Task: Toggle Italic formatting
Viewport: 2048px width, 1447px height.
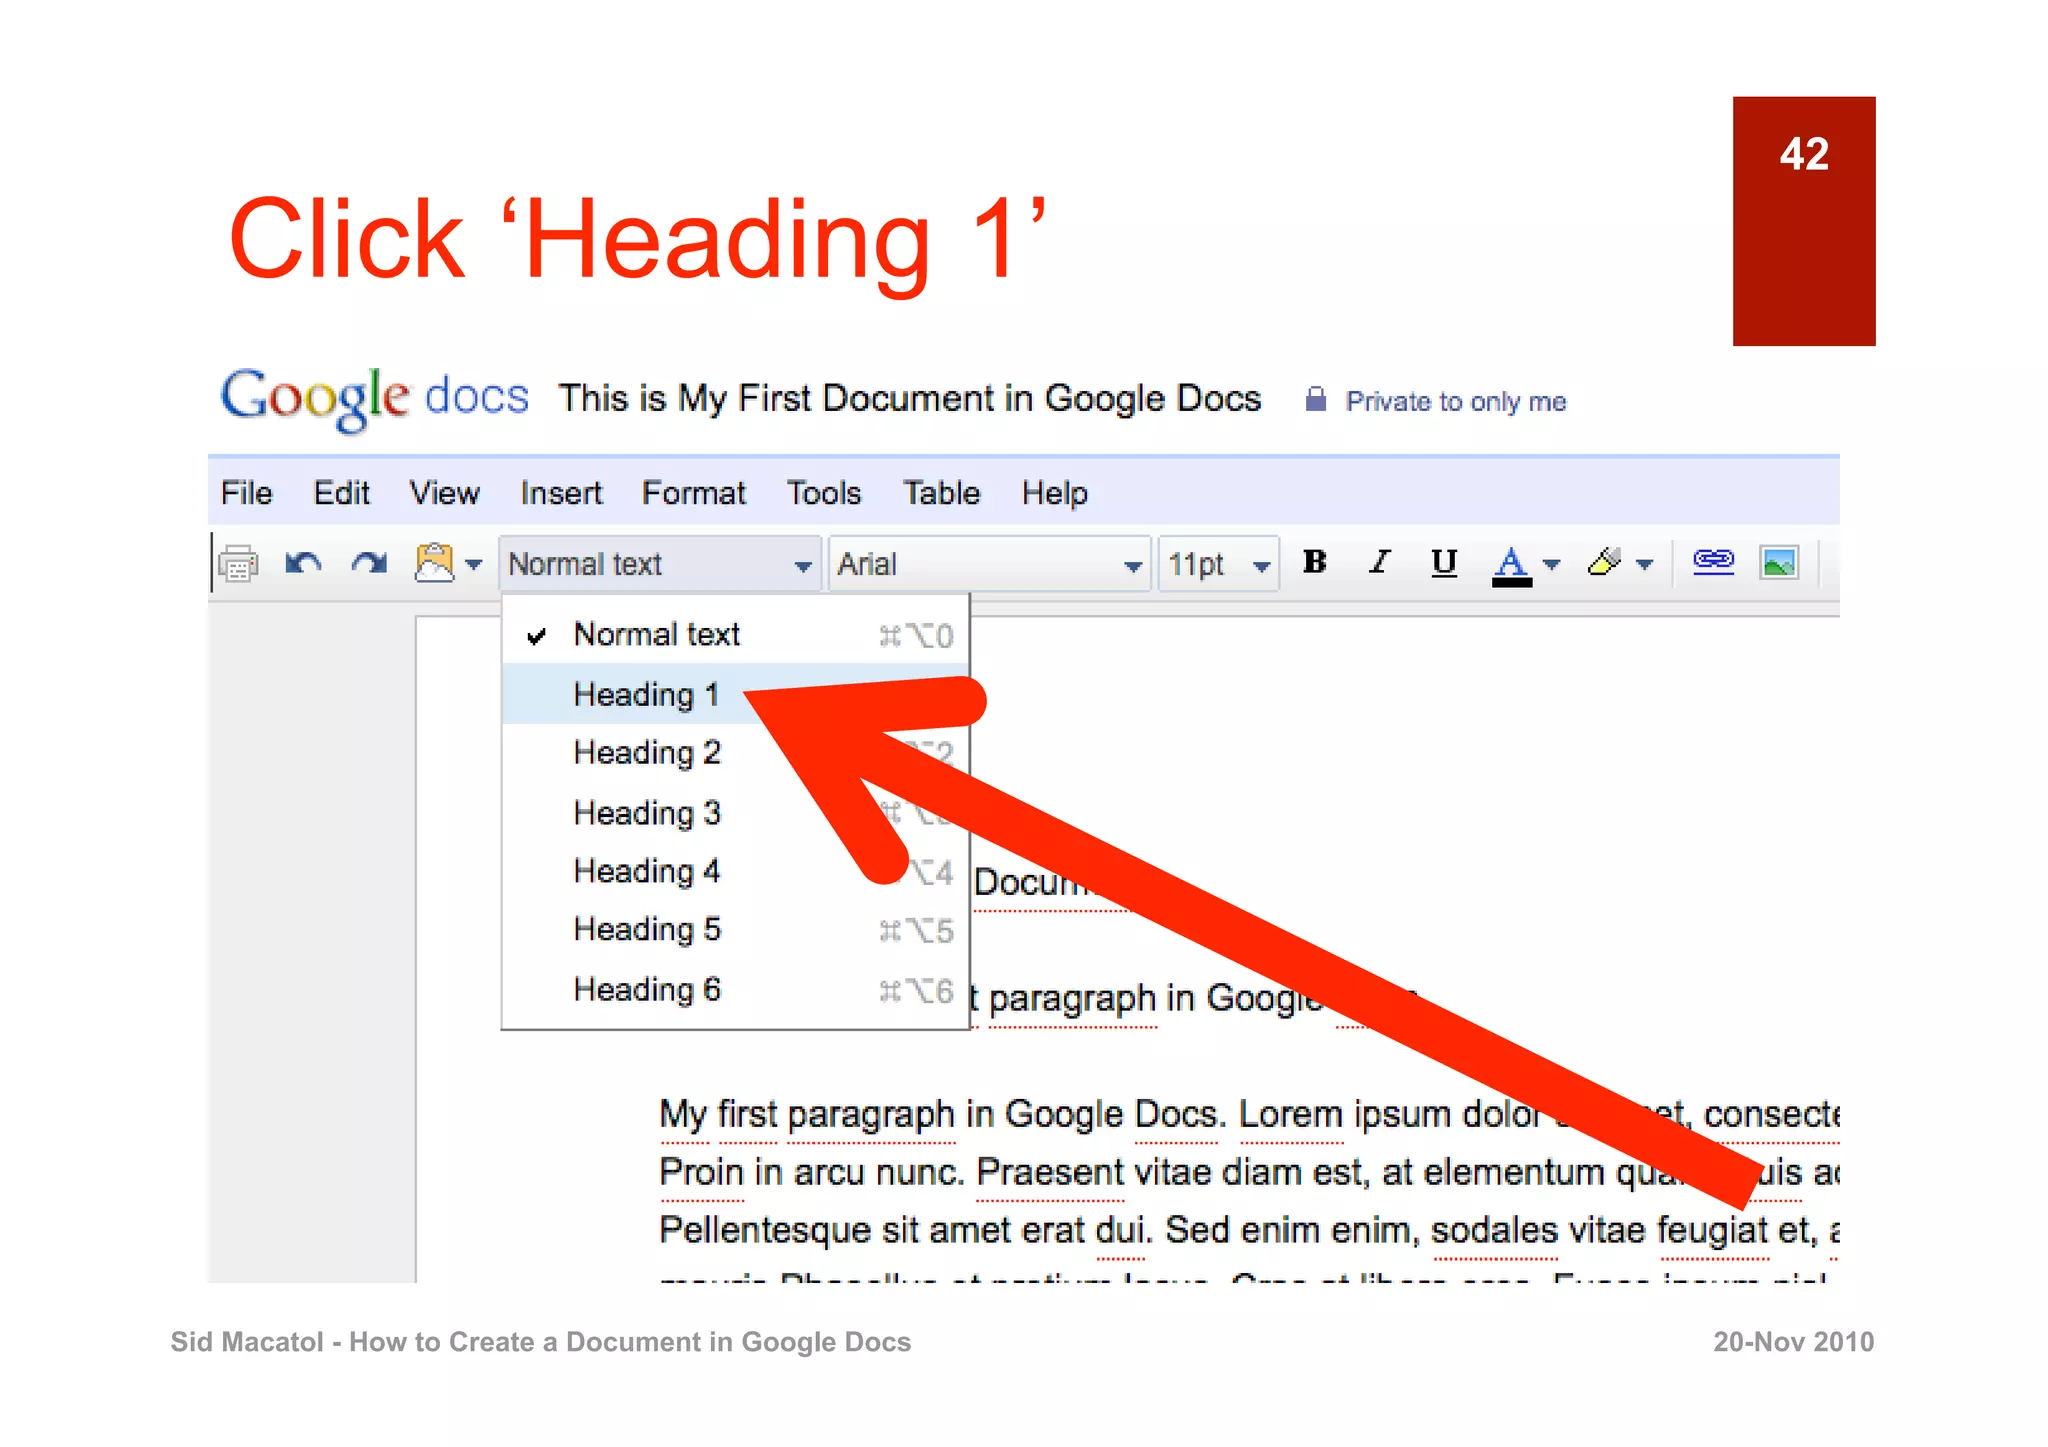Action: 1380,562
